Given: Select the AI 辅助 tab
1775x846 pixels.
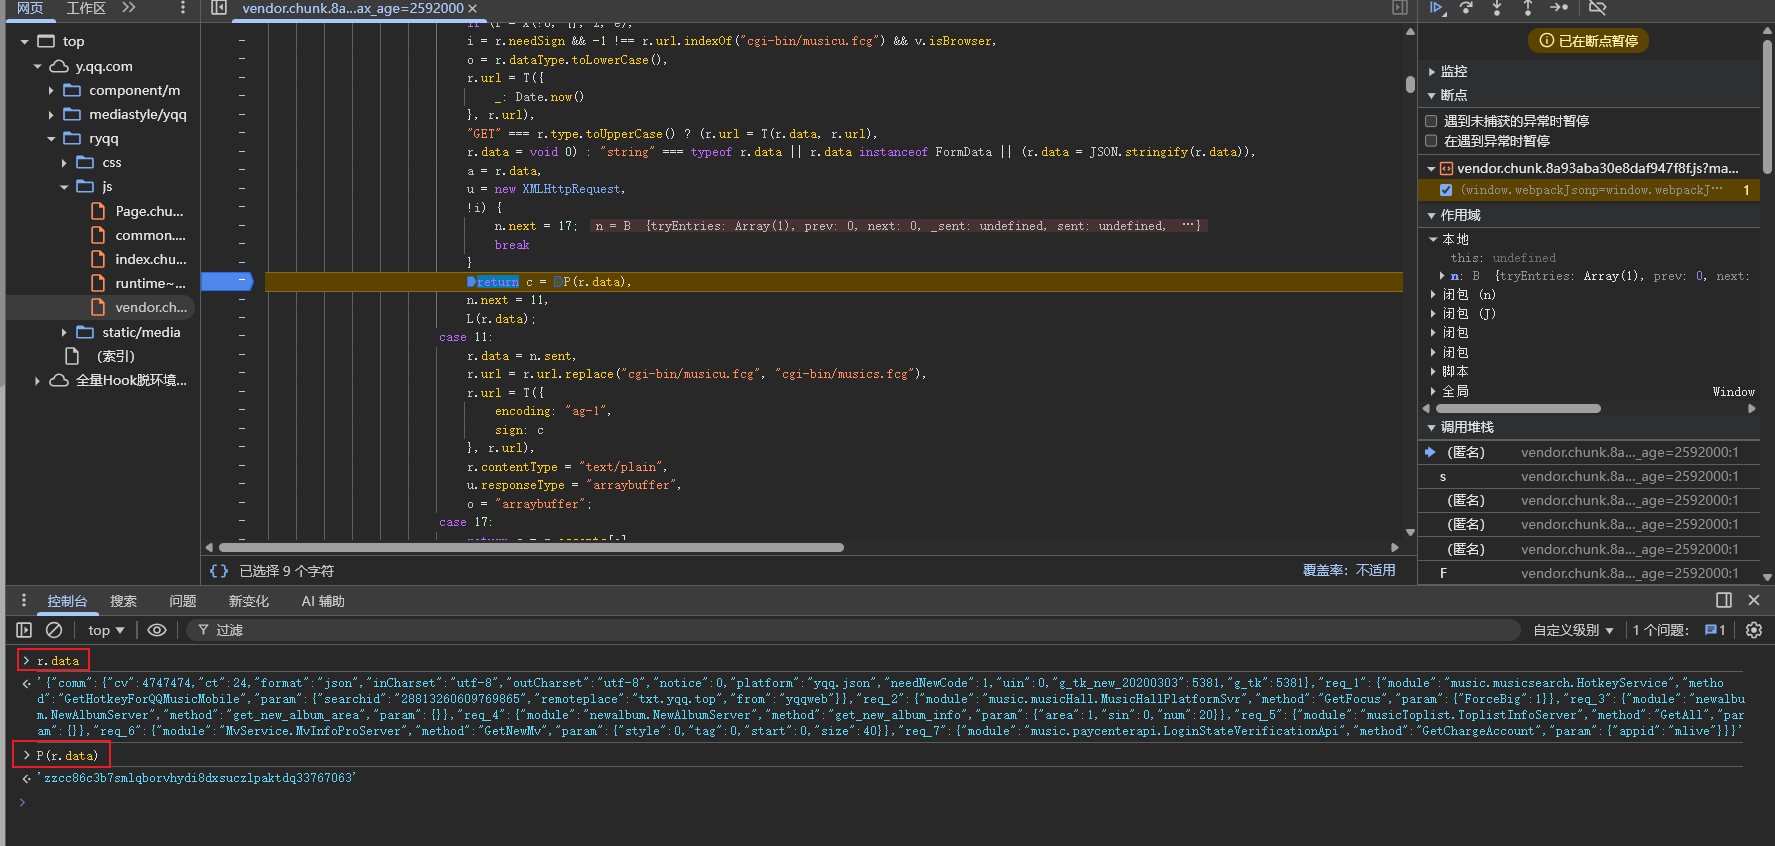Looking at the screenshot, I should coord(323,601).
